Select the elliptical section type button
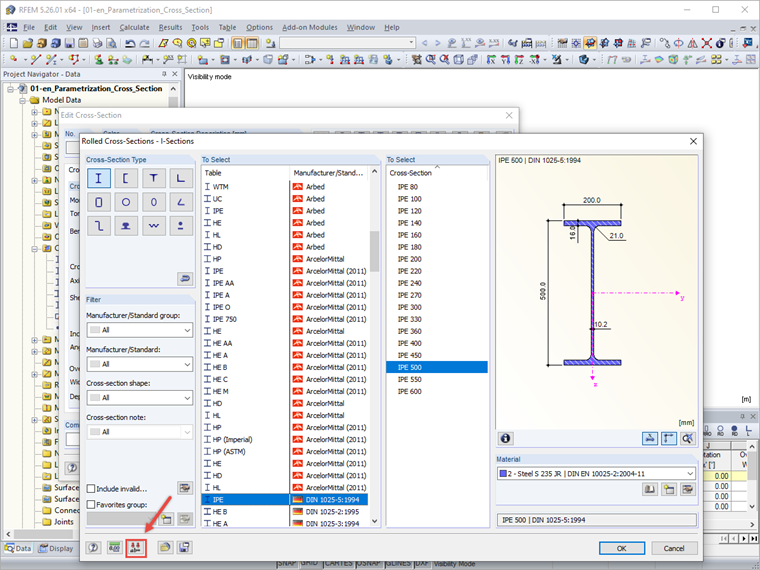This screenshot has height=570, width=760. click(x=154, y=202)
